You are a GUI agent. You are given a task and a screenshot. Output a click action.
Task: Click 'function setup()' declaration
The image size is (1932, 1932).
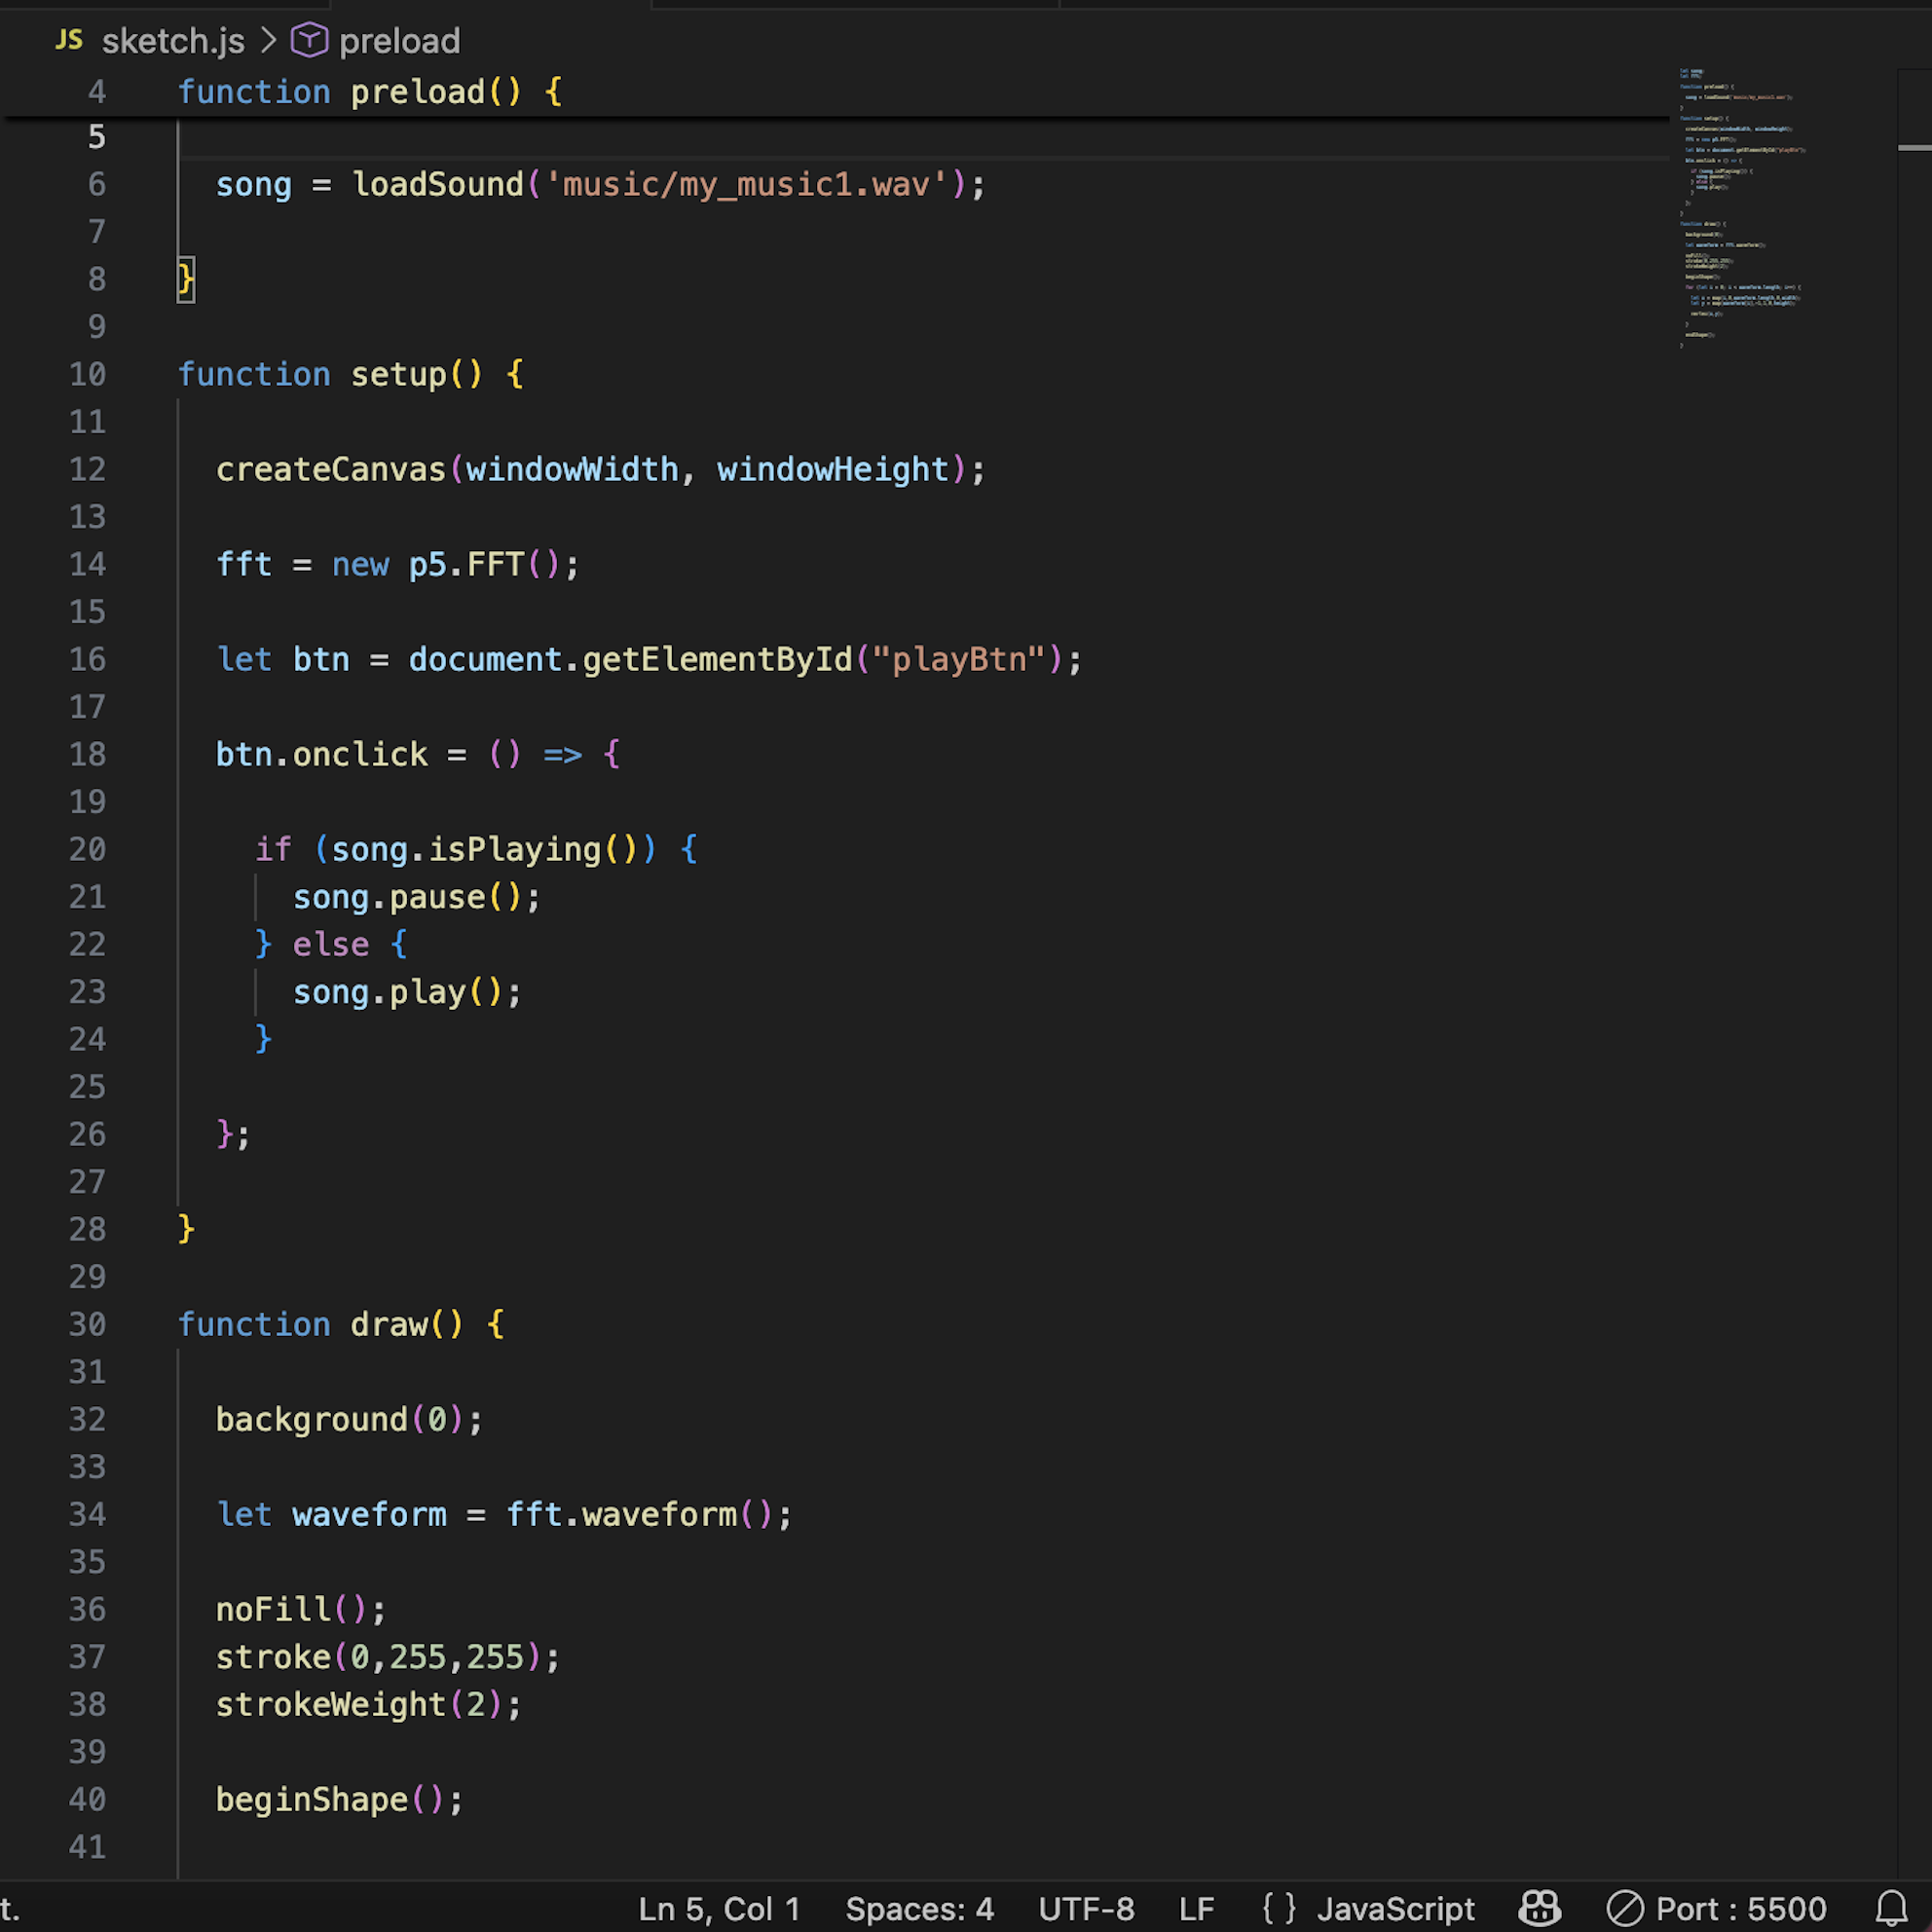tap(330, 374)
